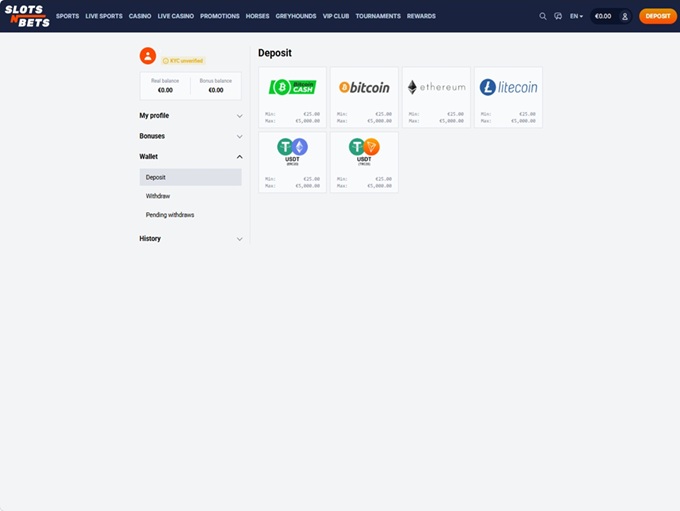Go to the Live Casino page

176,16
